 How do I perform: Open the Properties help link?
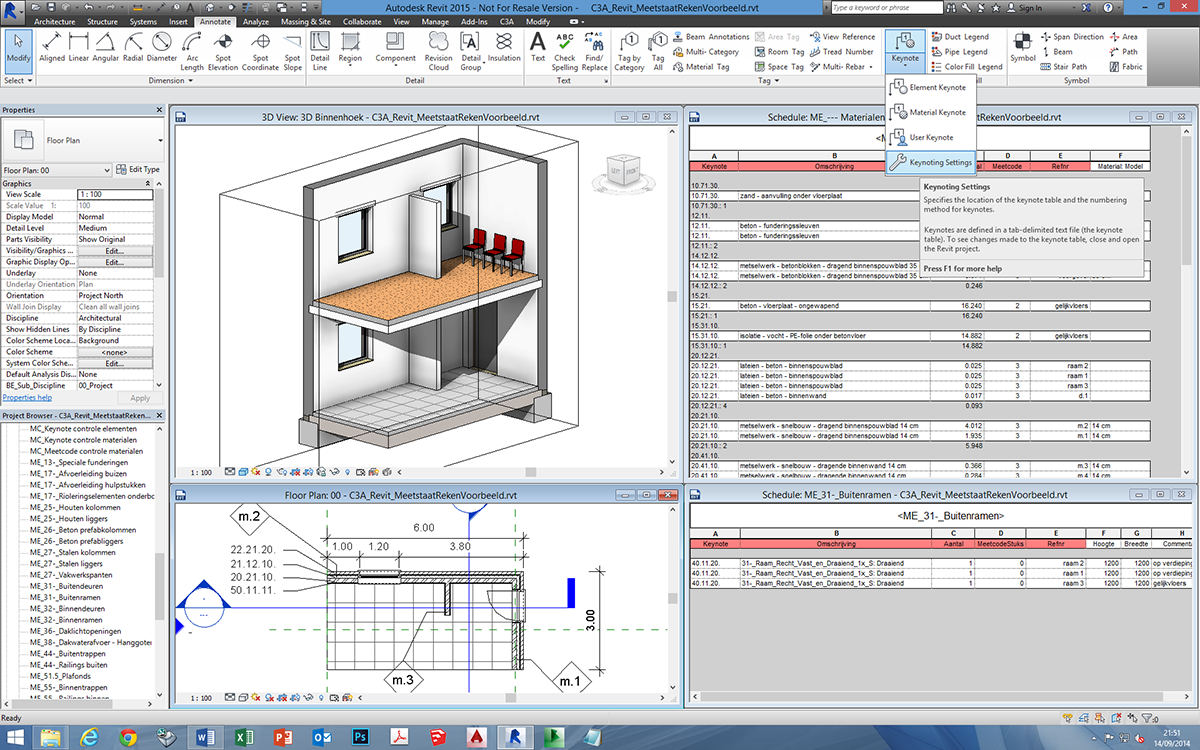(27, 398)
